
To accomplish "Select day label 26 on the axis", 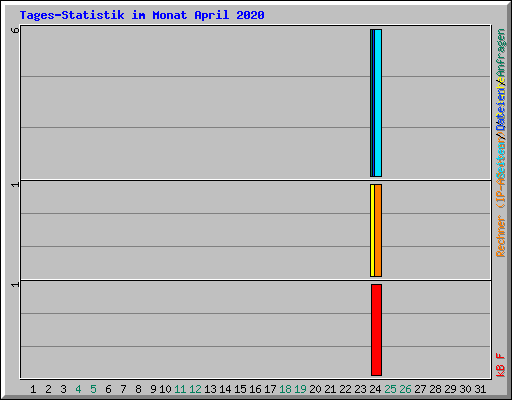I will tap(405, 389).
